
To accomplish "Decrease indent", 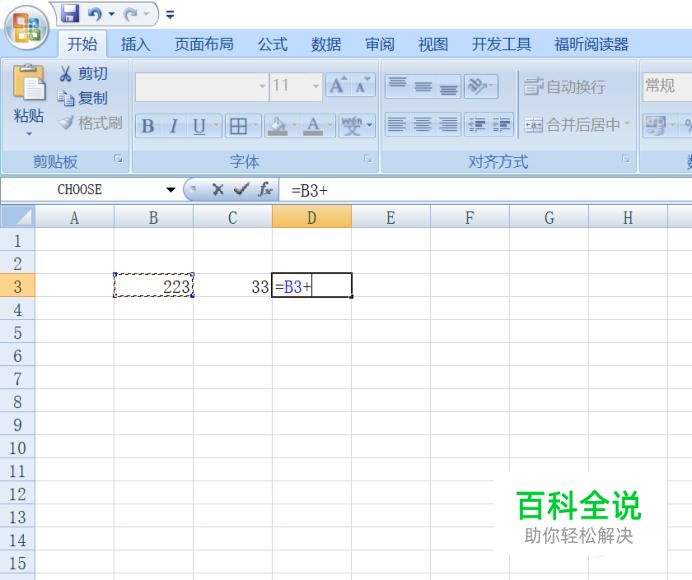I will point(477,124).
